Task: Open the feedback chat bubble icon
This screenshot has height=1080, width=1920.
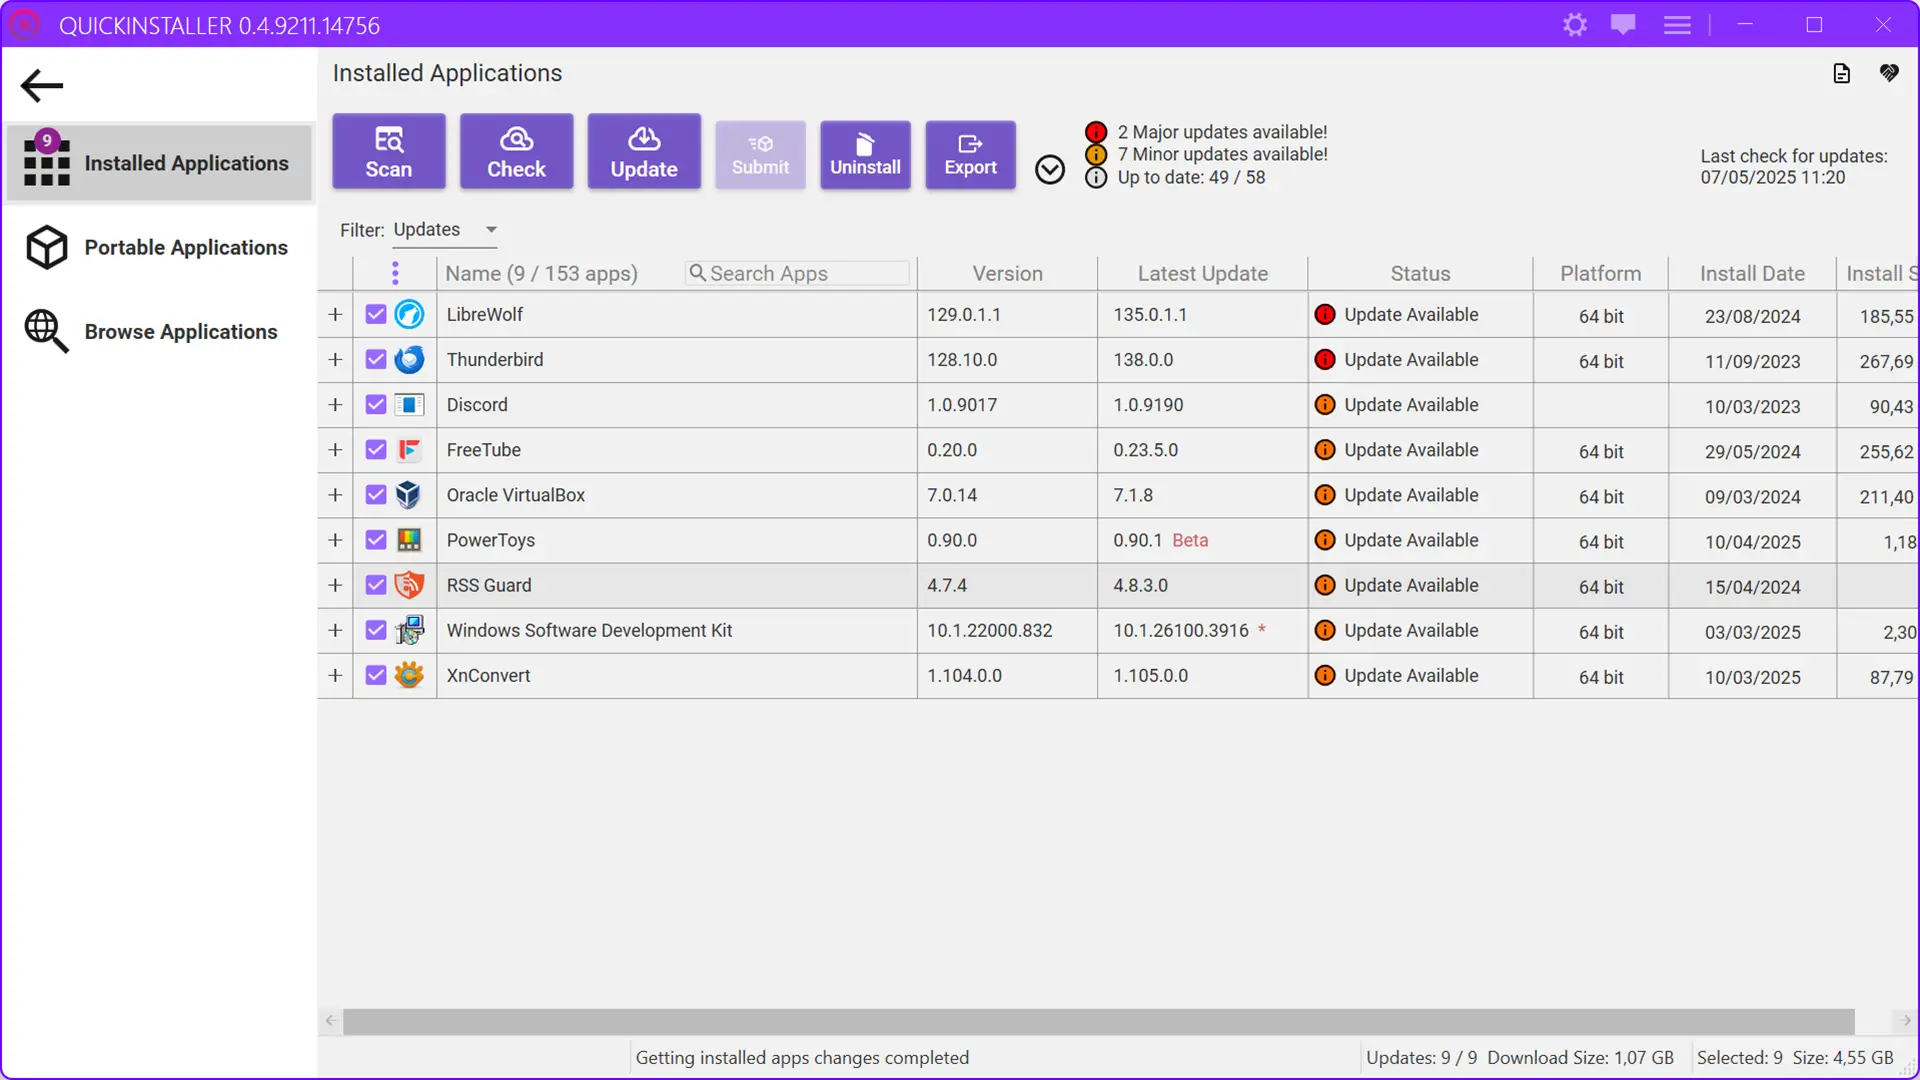Action: [x=1623, y=25]
